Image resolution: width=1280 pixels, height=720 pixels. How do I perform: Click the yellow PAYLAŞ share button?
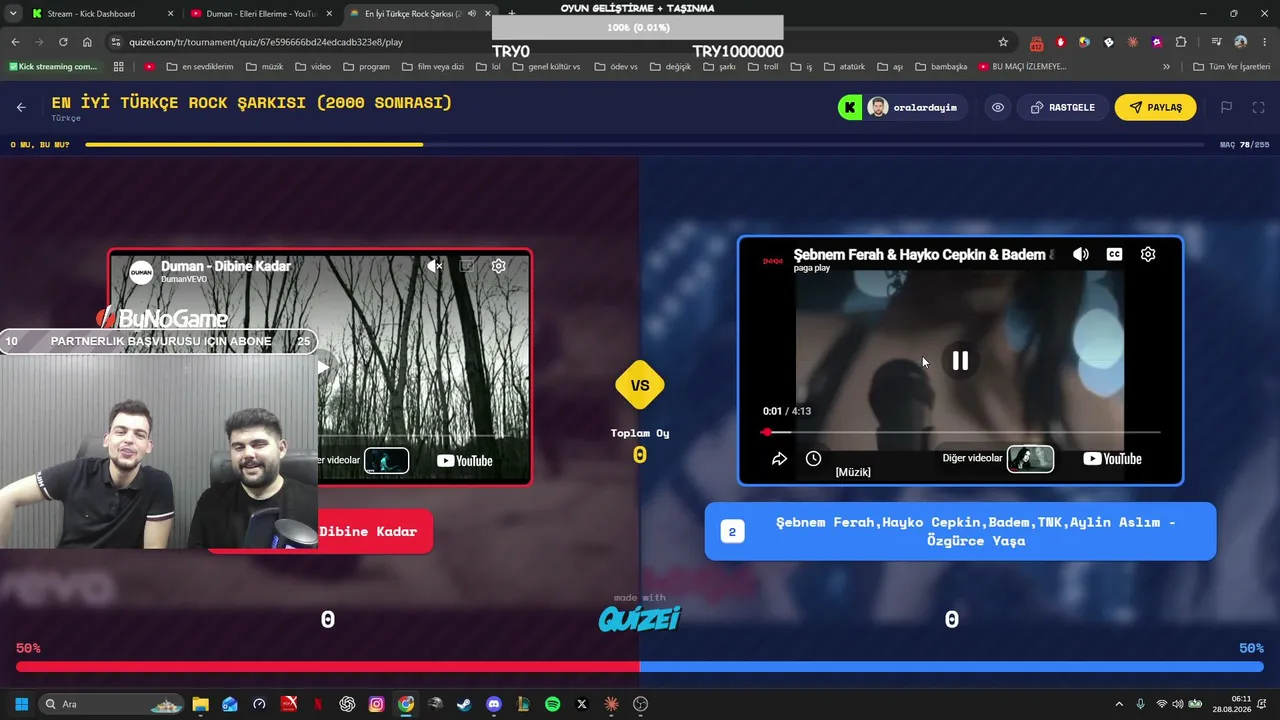coord(1155,107)
